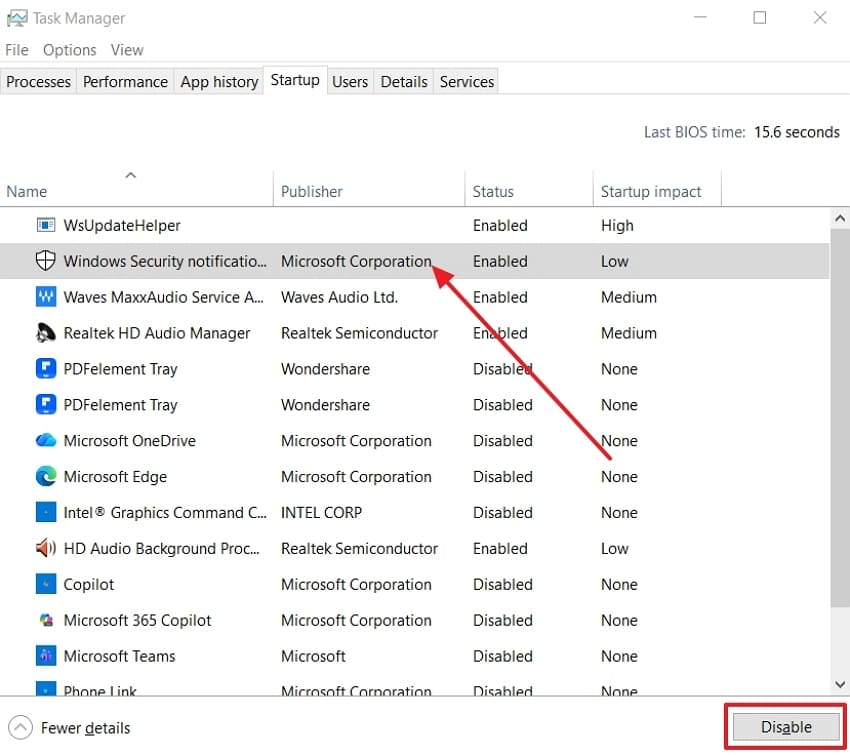Switch to the Performance tab
The image size is (850, 755).
pyautogui.click(x=124, y=81)
